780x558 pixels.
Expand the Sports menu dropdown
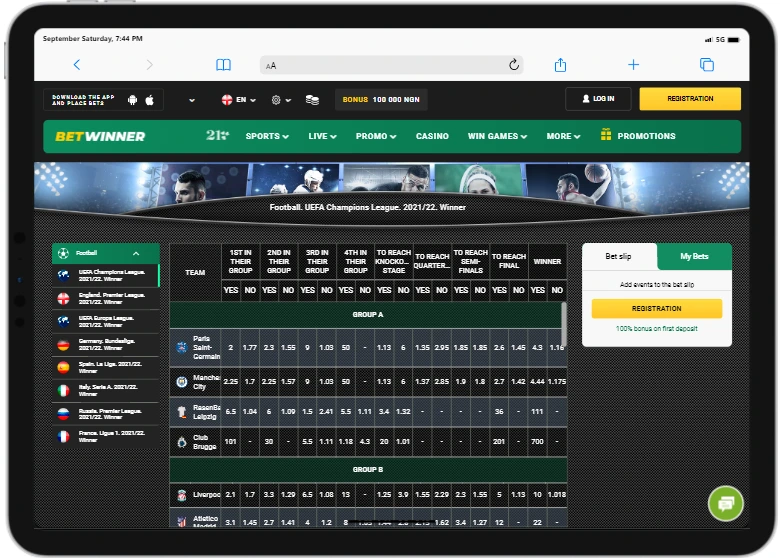[267, 136]
